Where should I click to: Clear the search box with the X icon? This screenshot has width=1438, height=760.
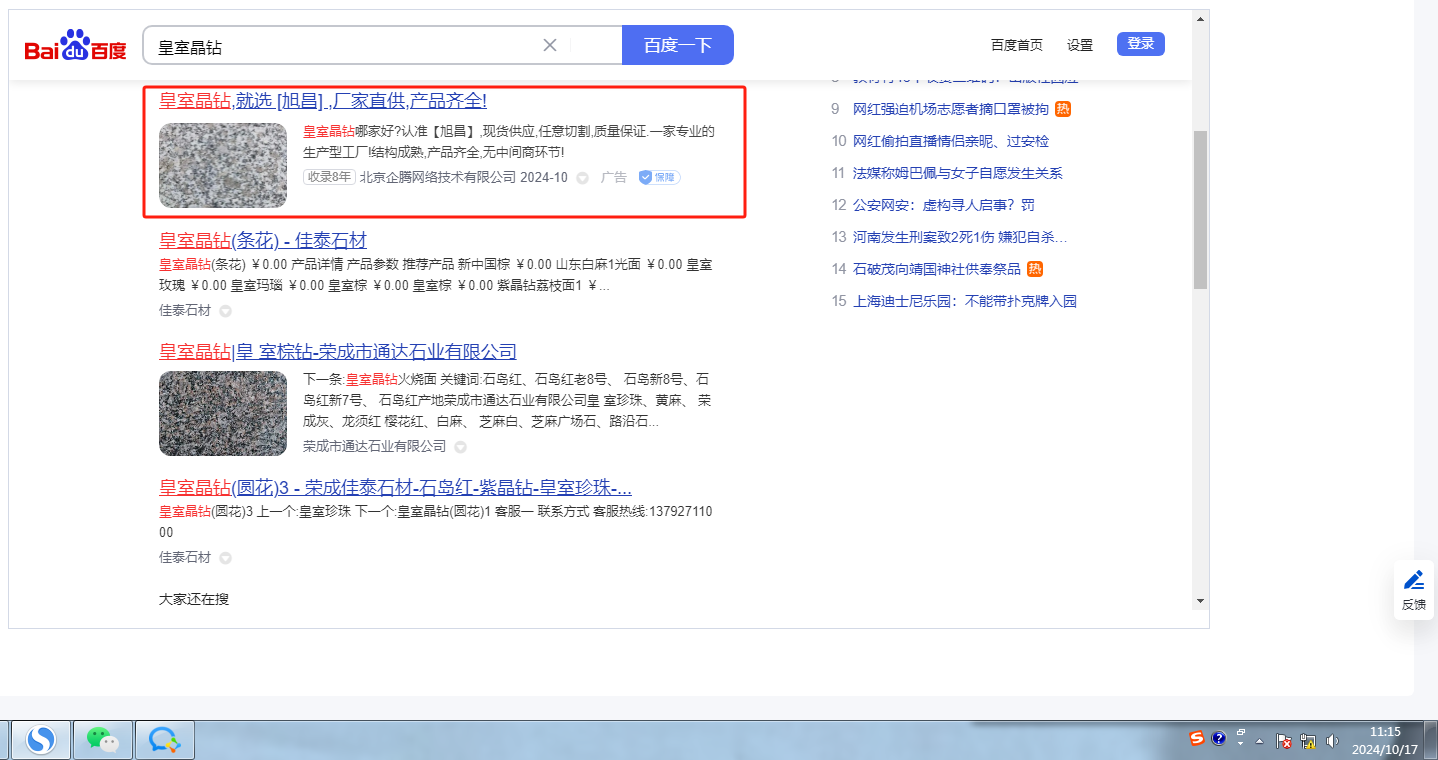(x=549, y=45)
